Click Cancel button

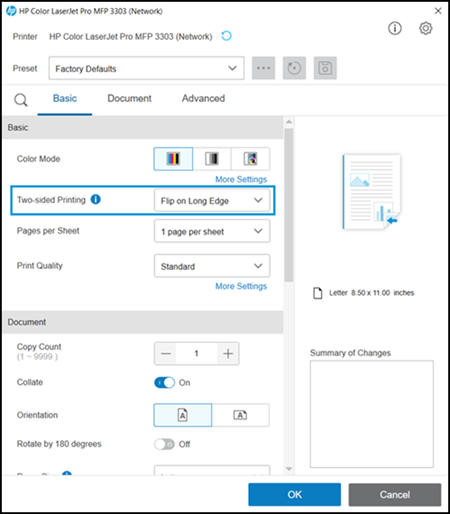pyautogui.click(x=395, y=494)
